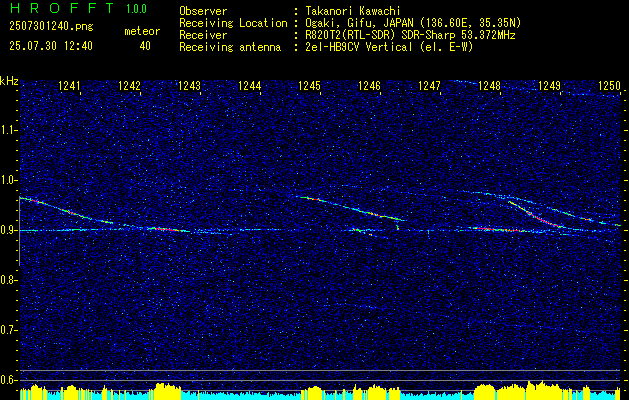
Task: Click the 1244 time marker
Action: (249, 86)
